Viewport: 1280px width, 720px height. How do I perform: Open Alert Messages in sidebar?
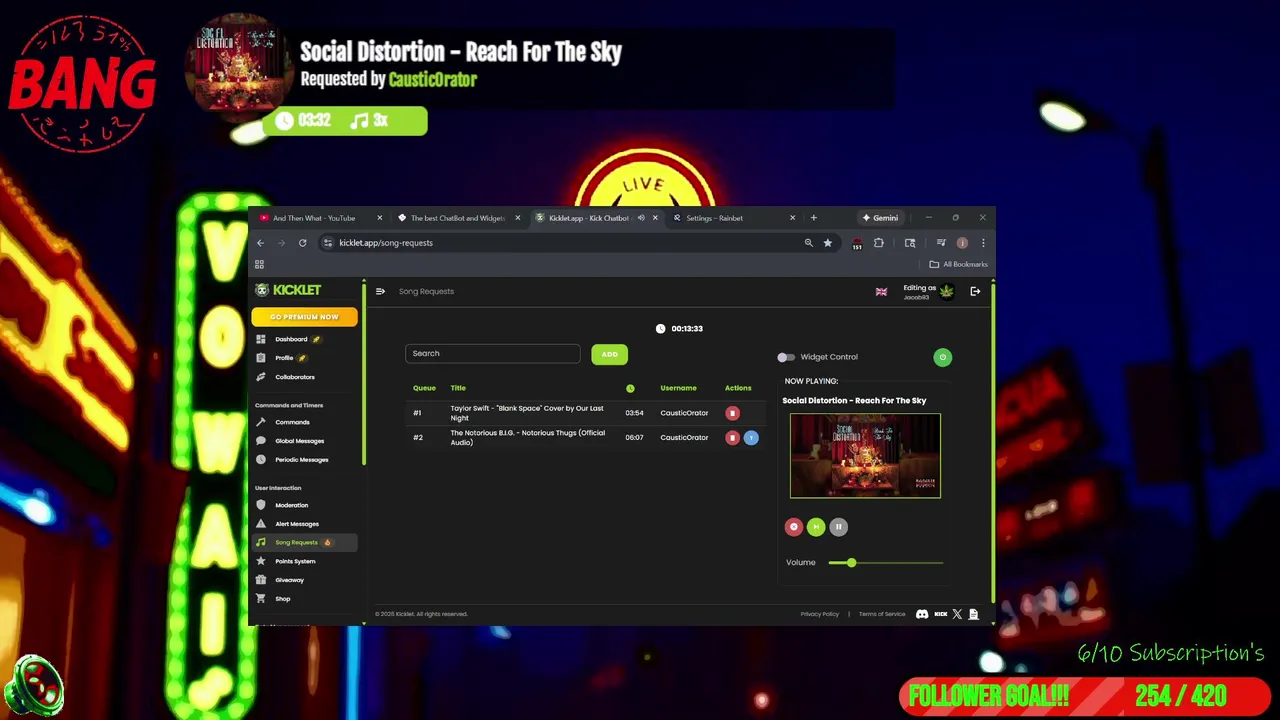click(296, 524)
